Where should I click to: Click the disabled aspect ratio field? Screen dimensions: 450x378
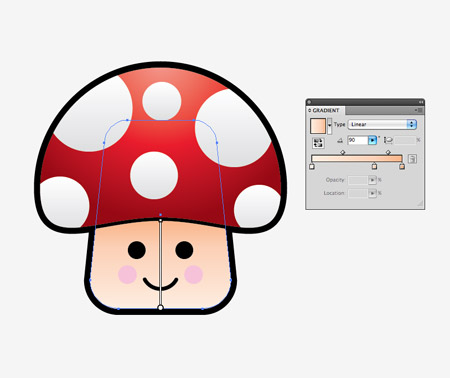[x=405, y=140]
